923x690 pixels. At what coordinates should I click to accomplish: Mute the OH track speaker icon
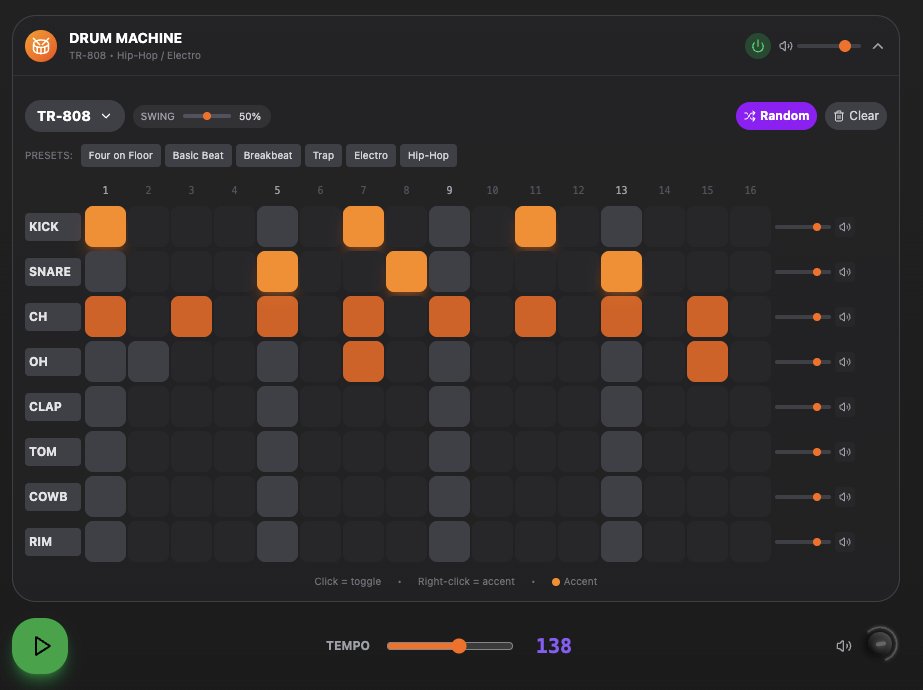tap(845, 362)
